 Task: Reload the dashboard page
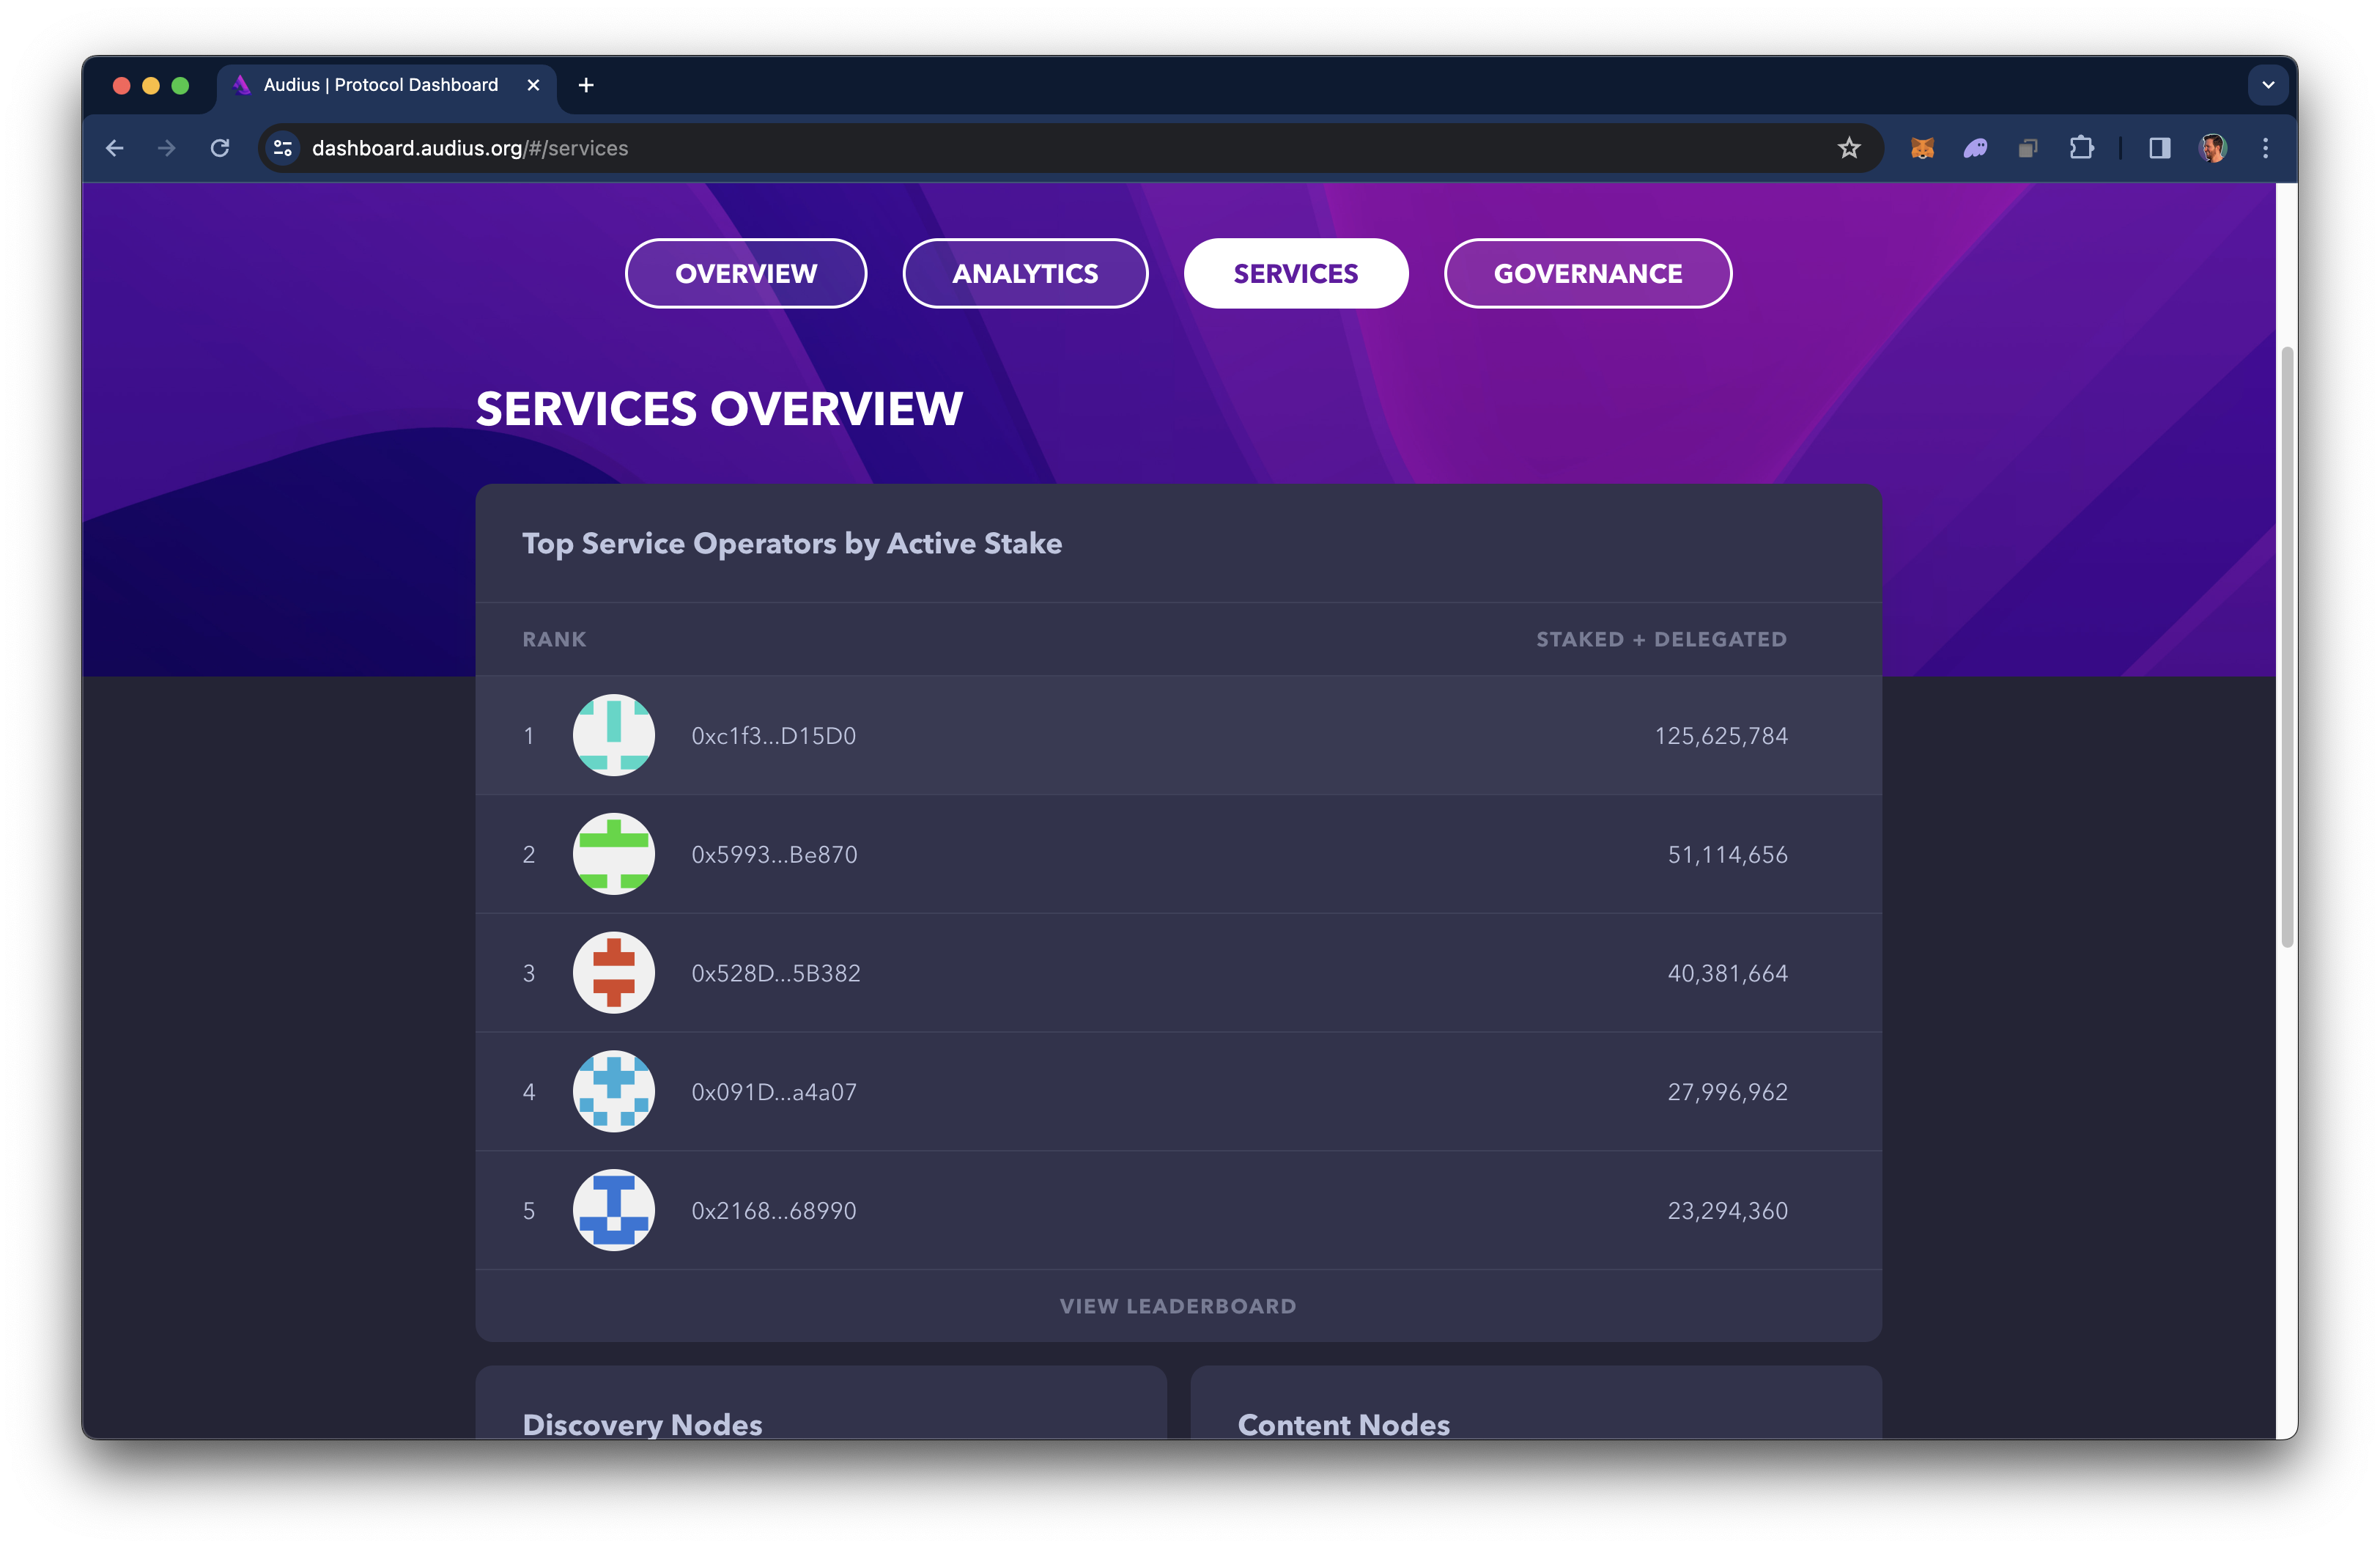[x=220, y=148]
